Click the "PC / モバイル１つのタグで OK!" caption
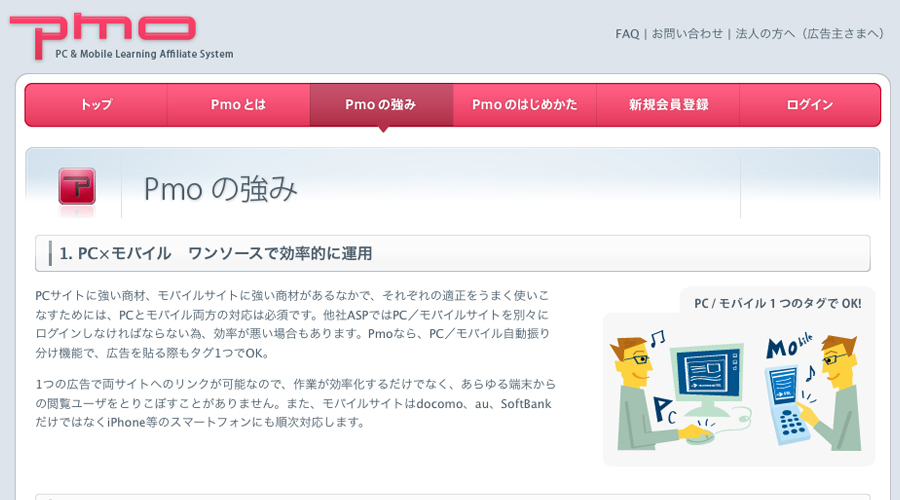 (770, 303)
